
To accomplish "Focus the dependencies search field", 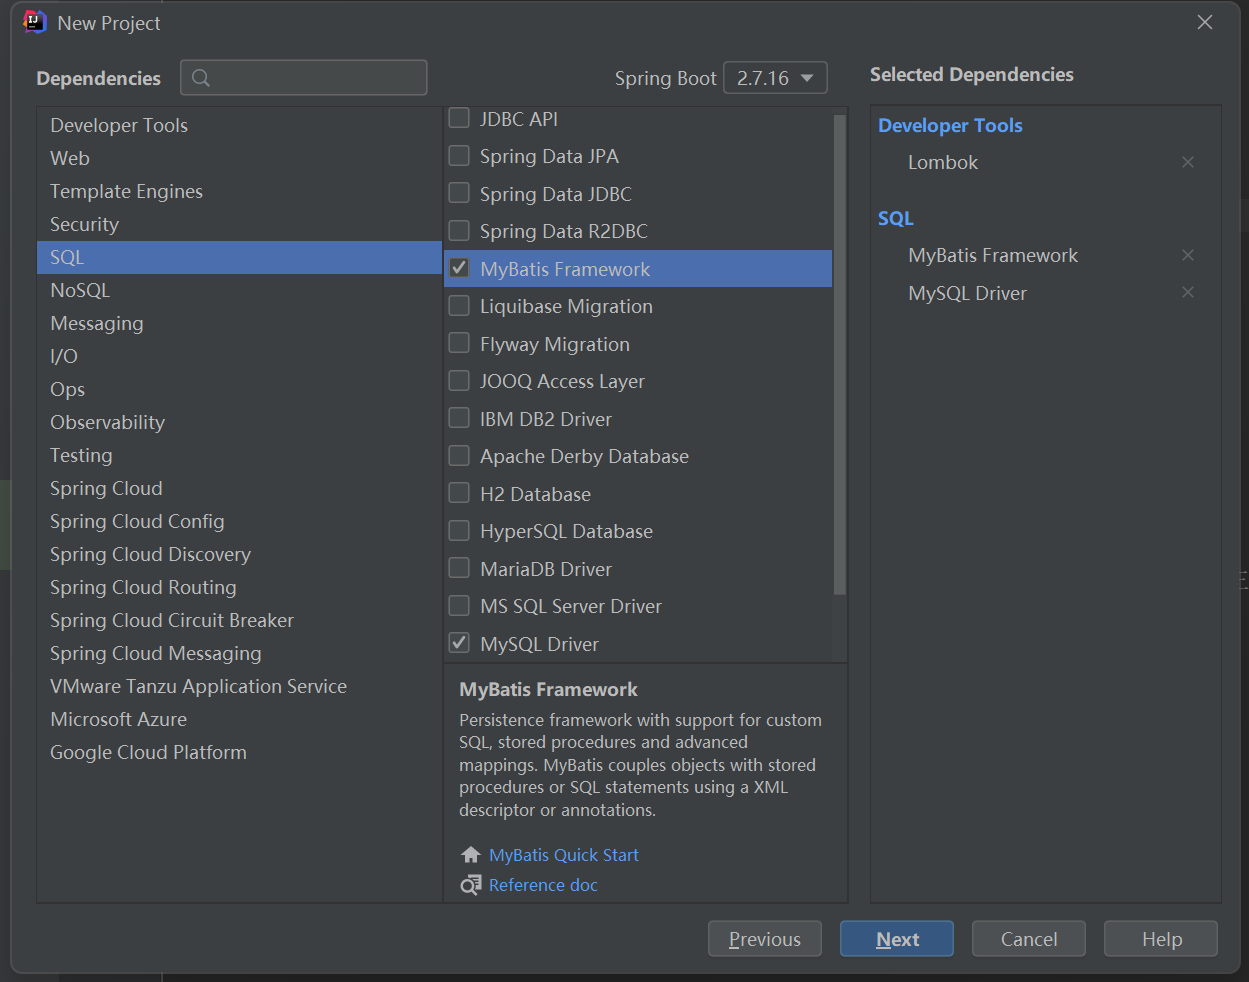I will pos(315,78).
